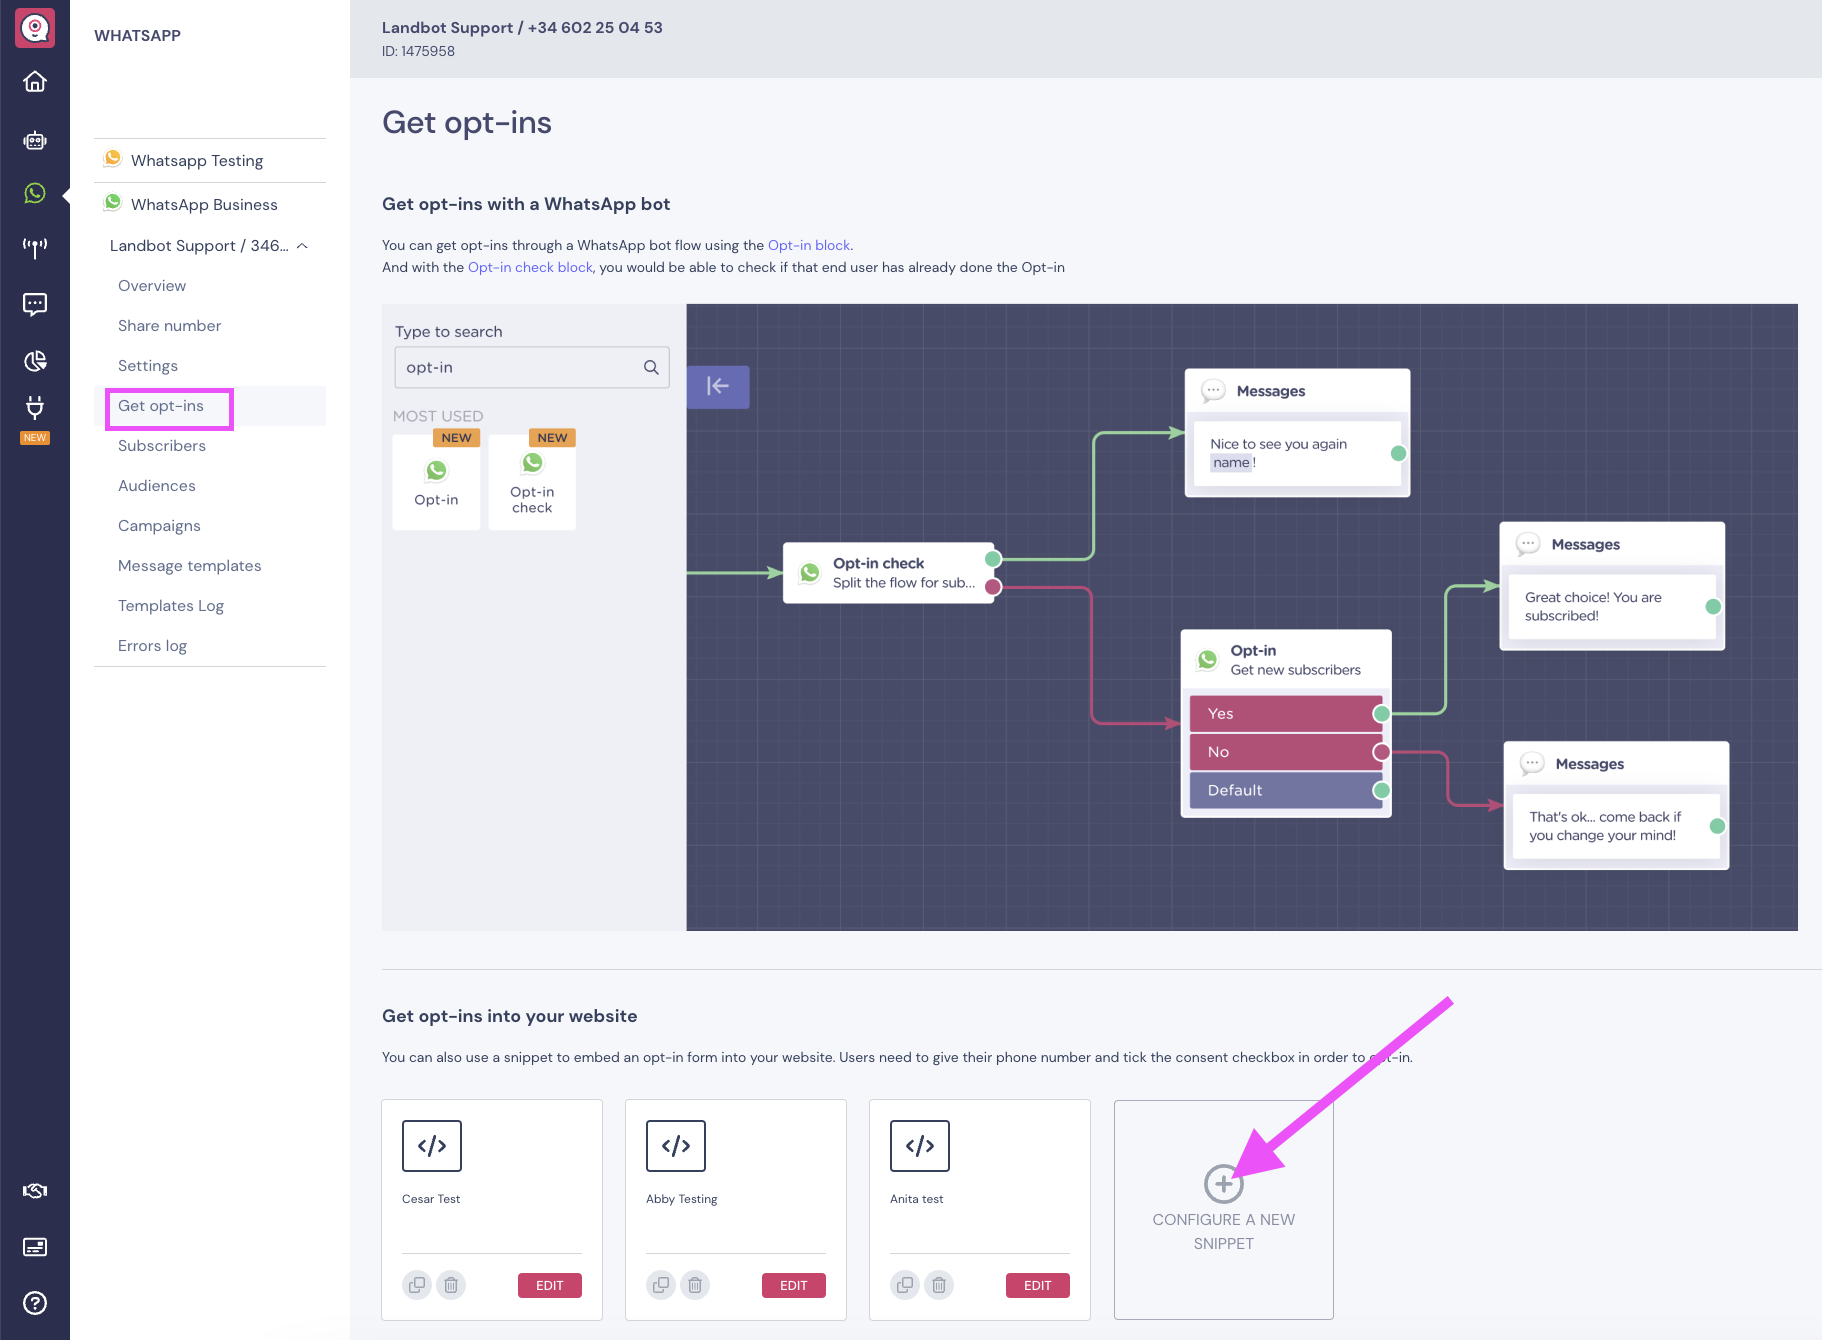1822x1340 pixels.
Task: Click the Abby Testing code icon
Action: 676,1146
